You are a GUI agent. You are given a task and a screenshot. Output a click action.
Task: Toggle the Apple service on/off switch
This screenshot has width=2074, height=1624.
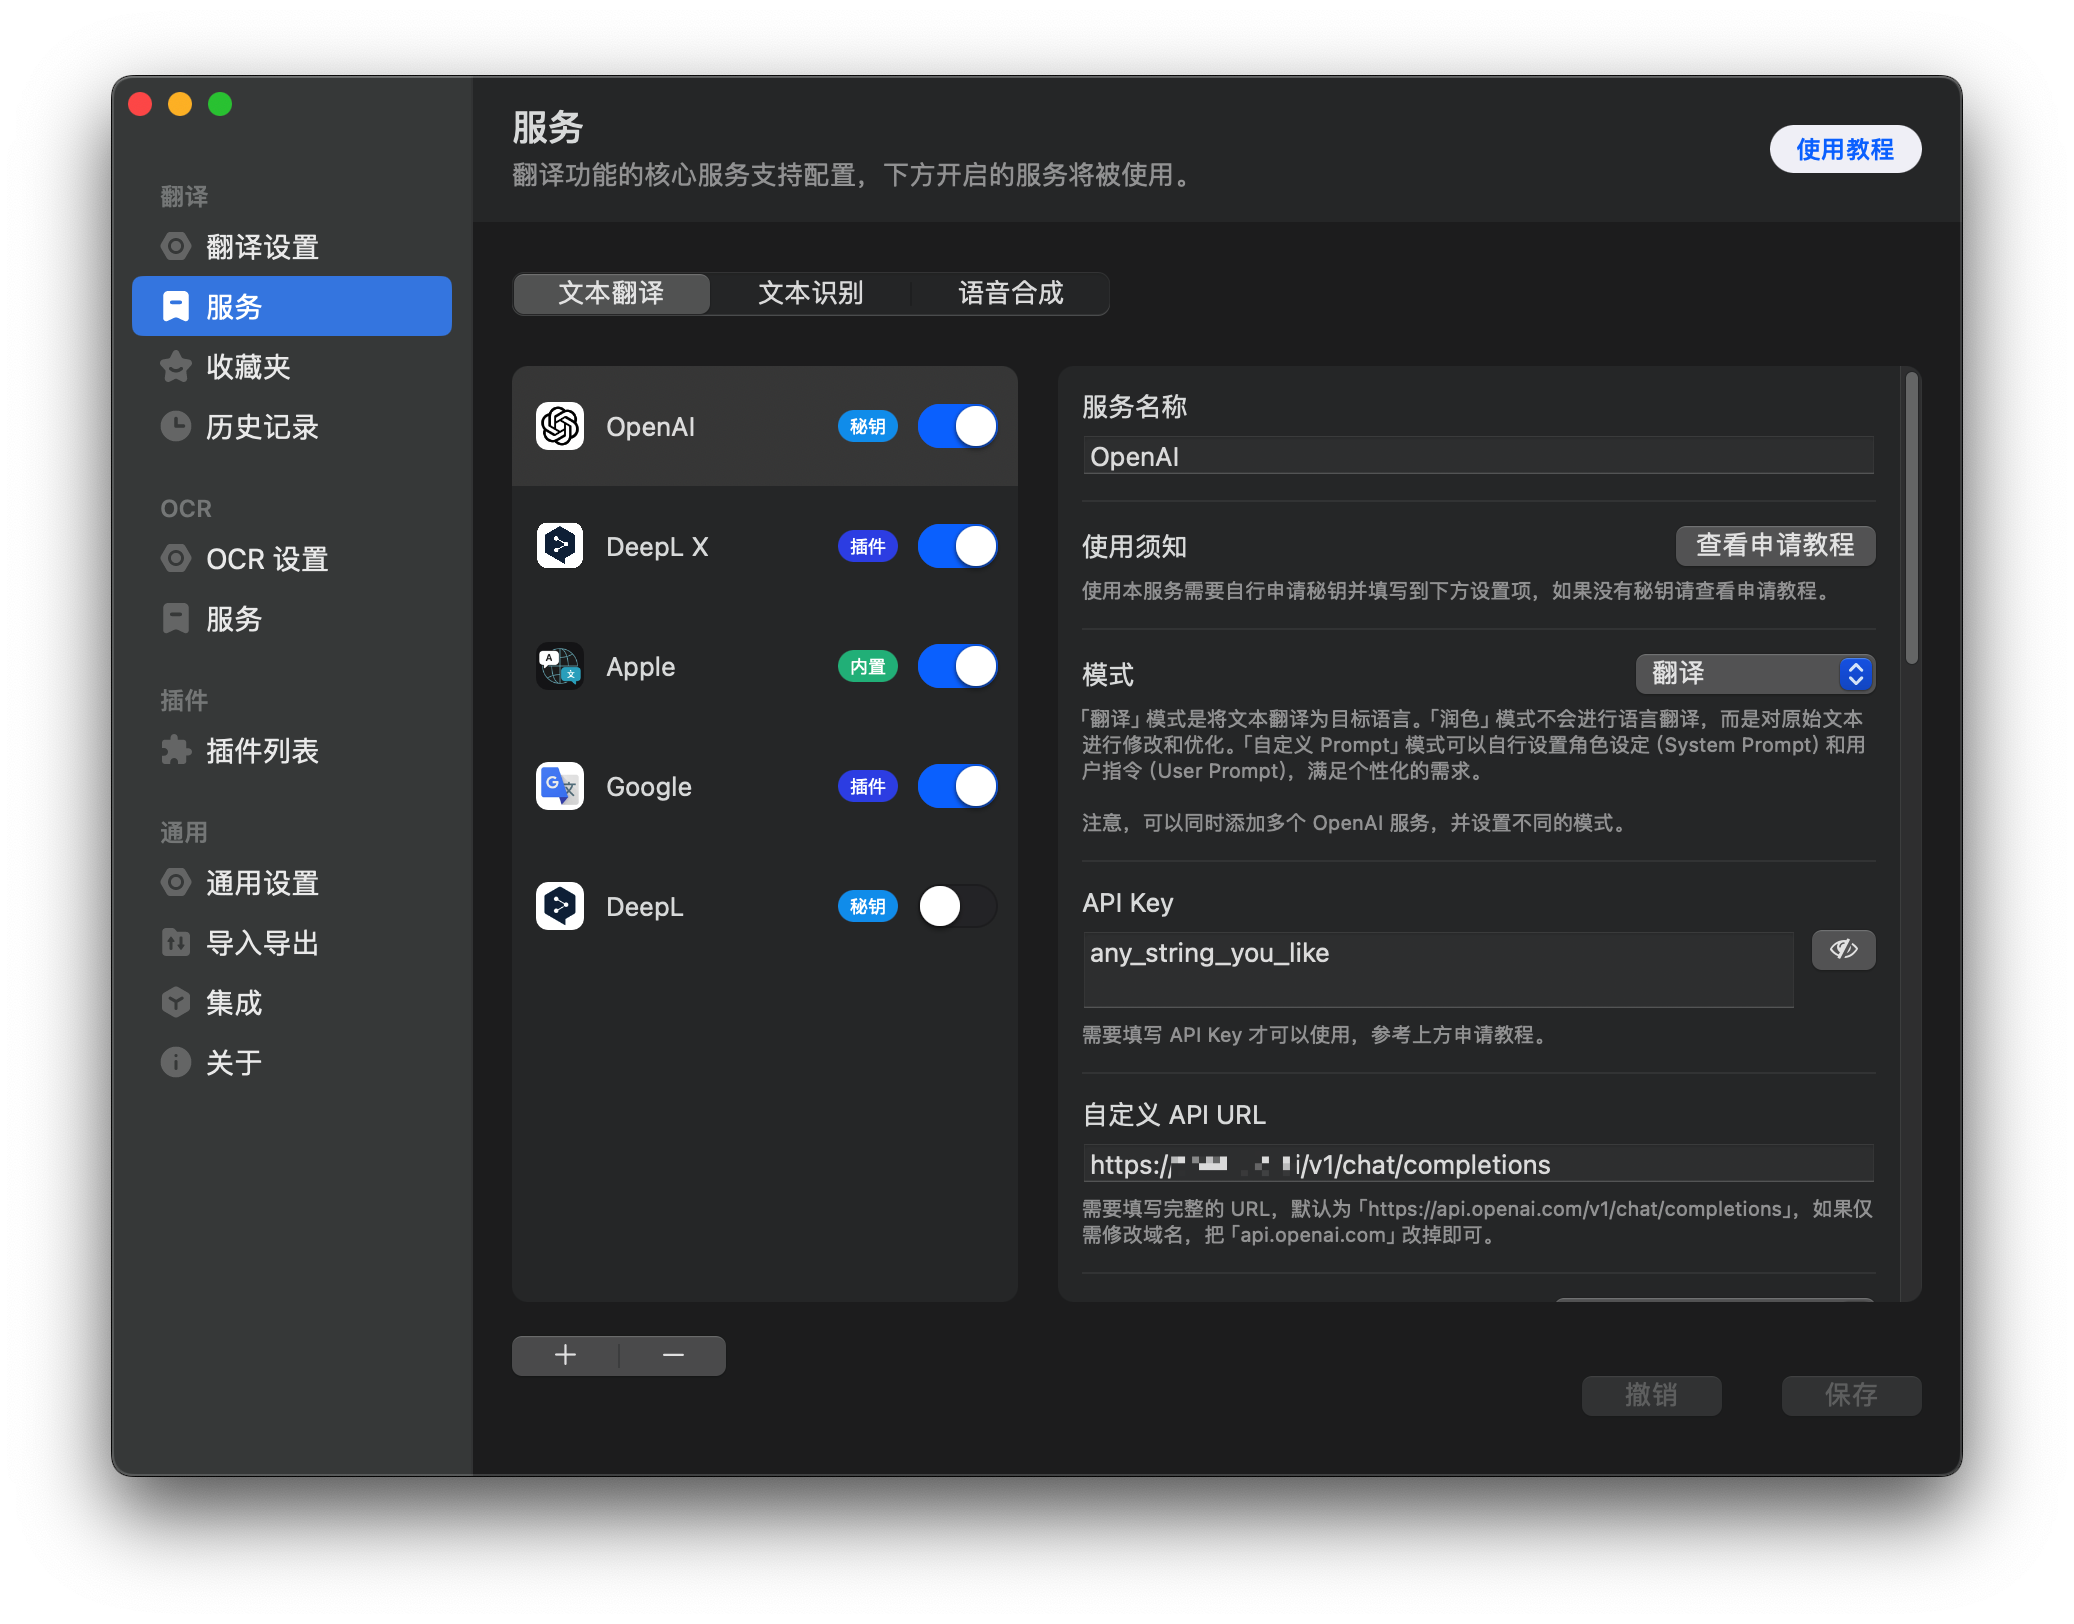[x=956, y=665]
